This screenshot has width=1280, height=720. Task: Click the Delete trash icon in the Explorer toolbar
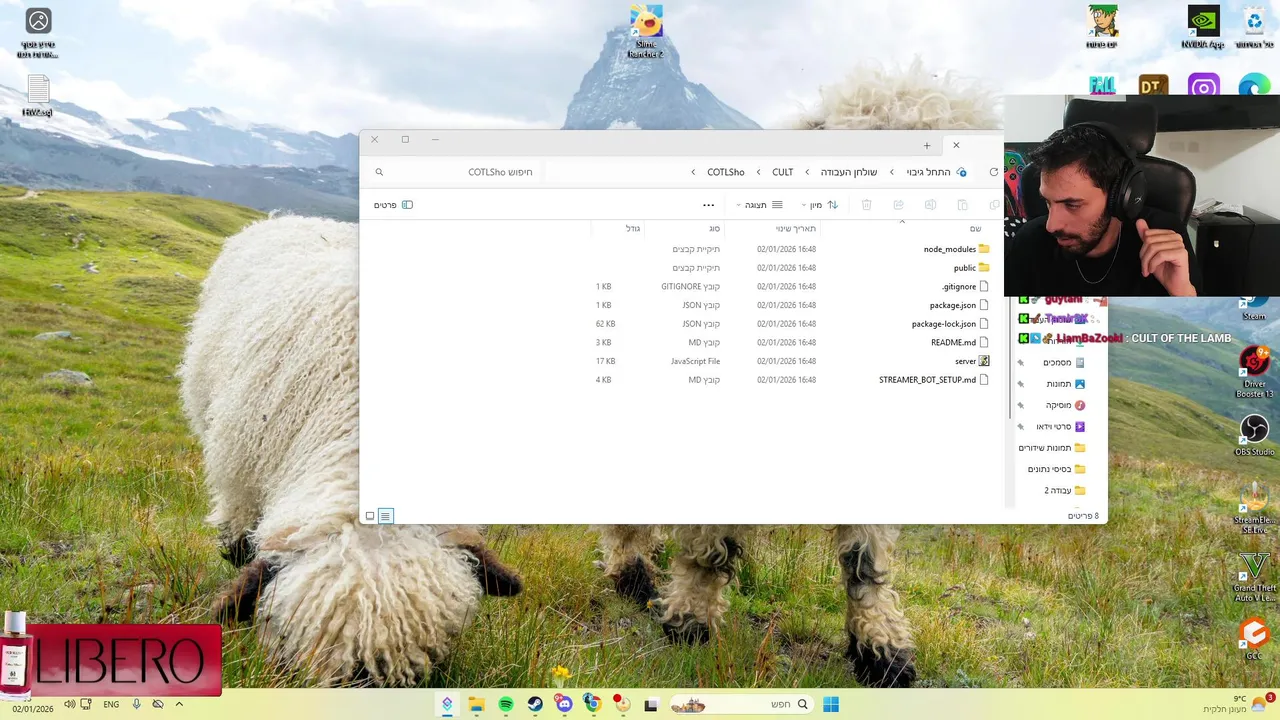(867, 205)
